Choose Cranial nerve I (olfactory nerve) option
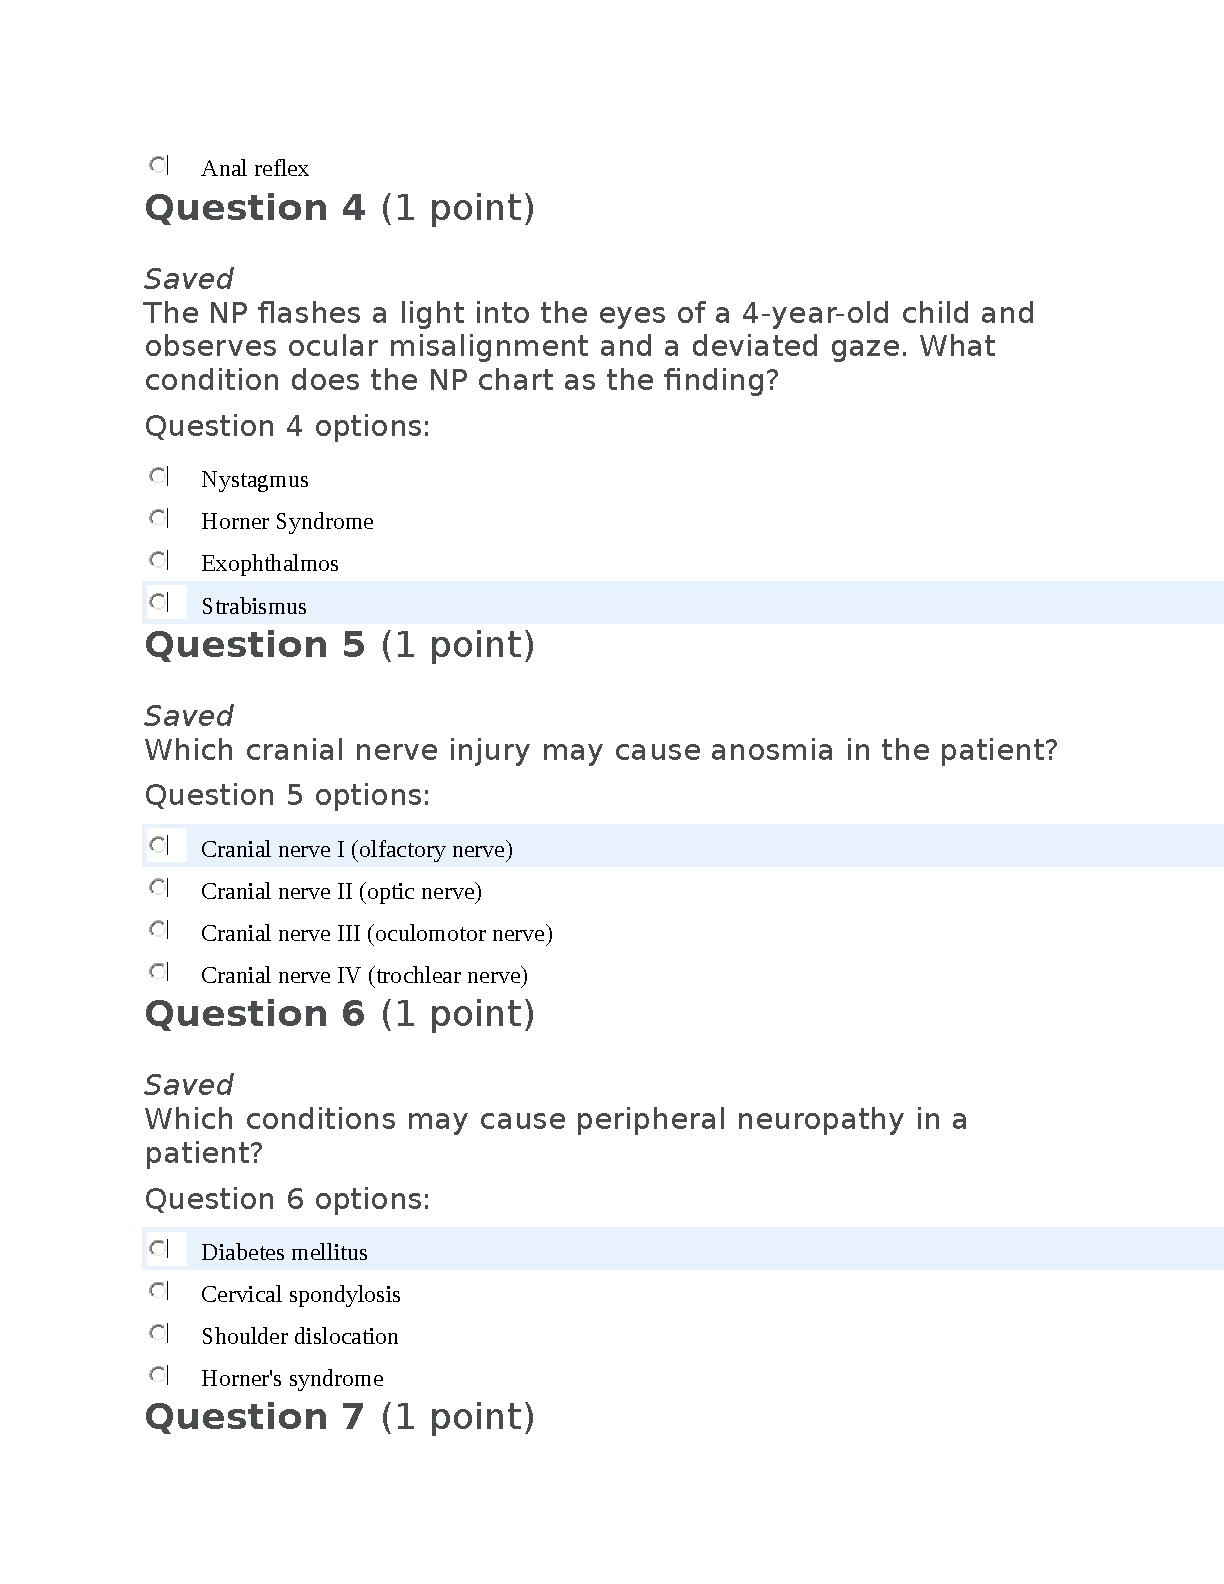Screen dimensions: 1224x1584 [x=159, y=846]
